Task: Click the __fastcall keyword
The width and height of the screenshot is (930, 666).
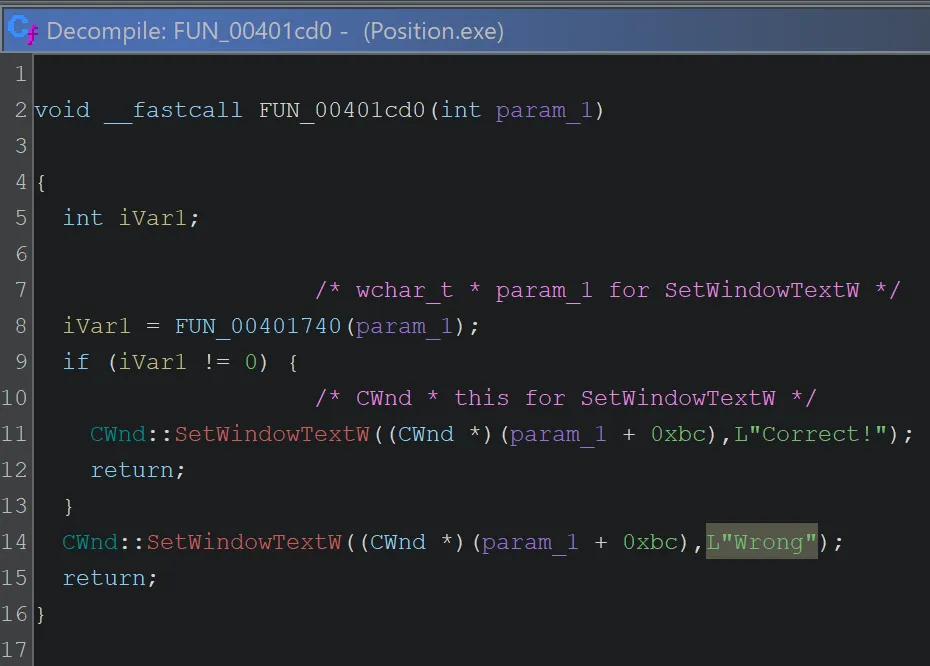Action: [173, 110]
